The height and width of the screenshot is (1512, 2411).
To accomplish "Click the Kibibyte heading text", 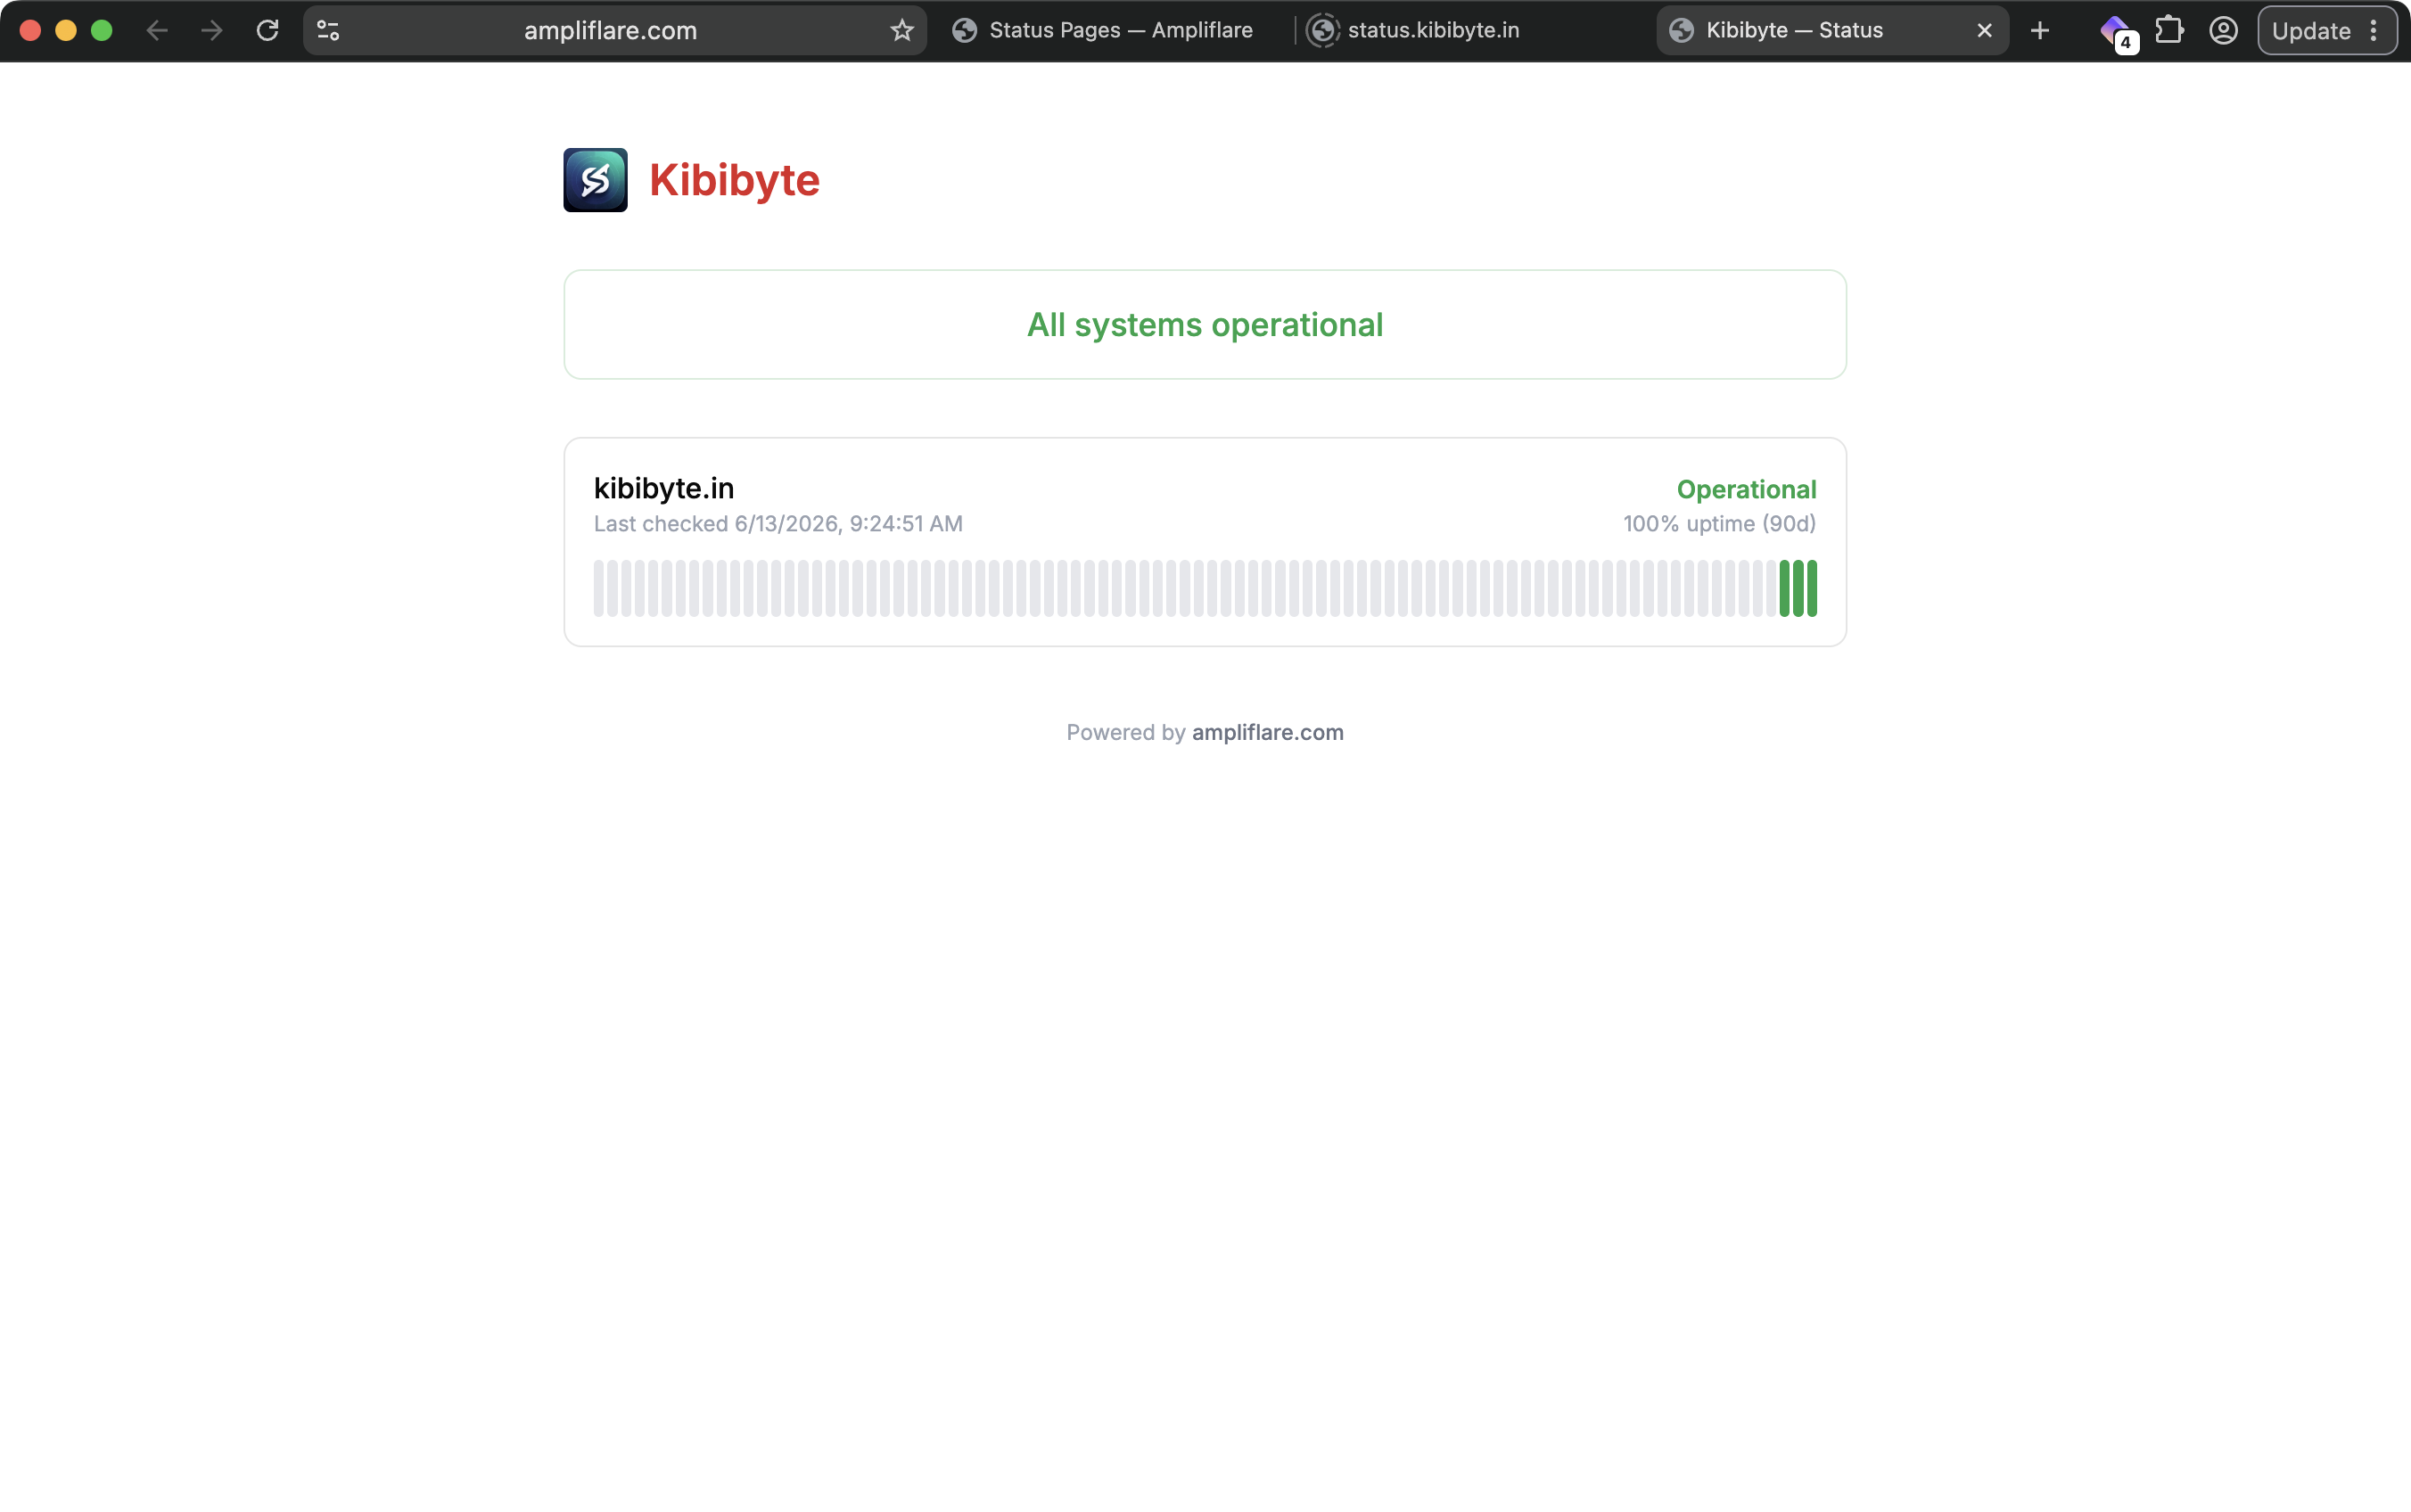I will [x=734, y=180].
